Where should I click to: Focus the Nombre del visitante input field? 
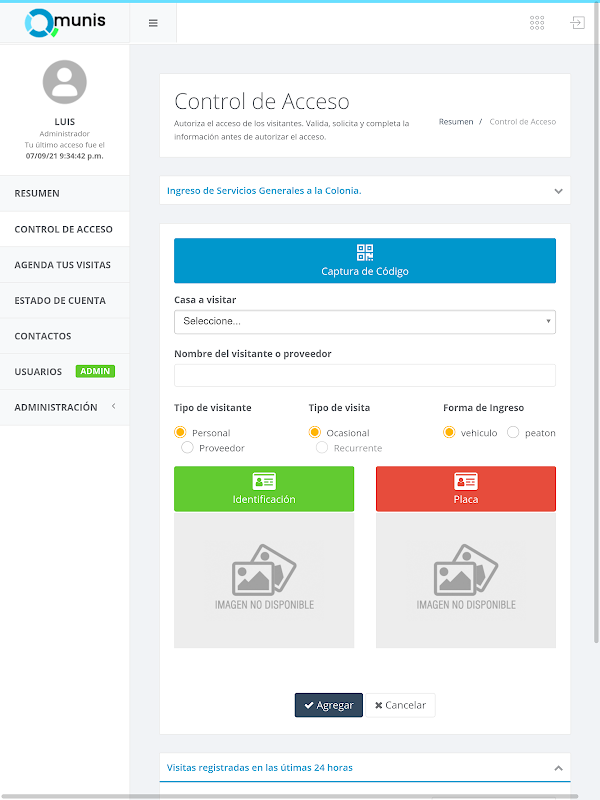(365, 376)
